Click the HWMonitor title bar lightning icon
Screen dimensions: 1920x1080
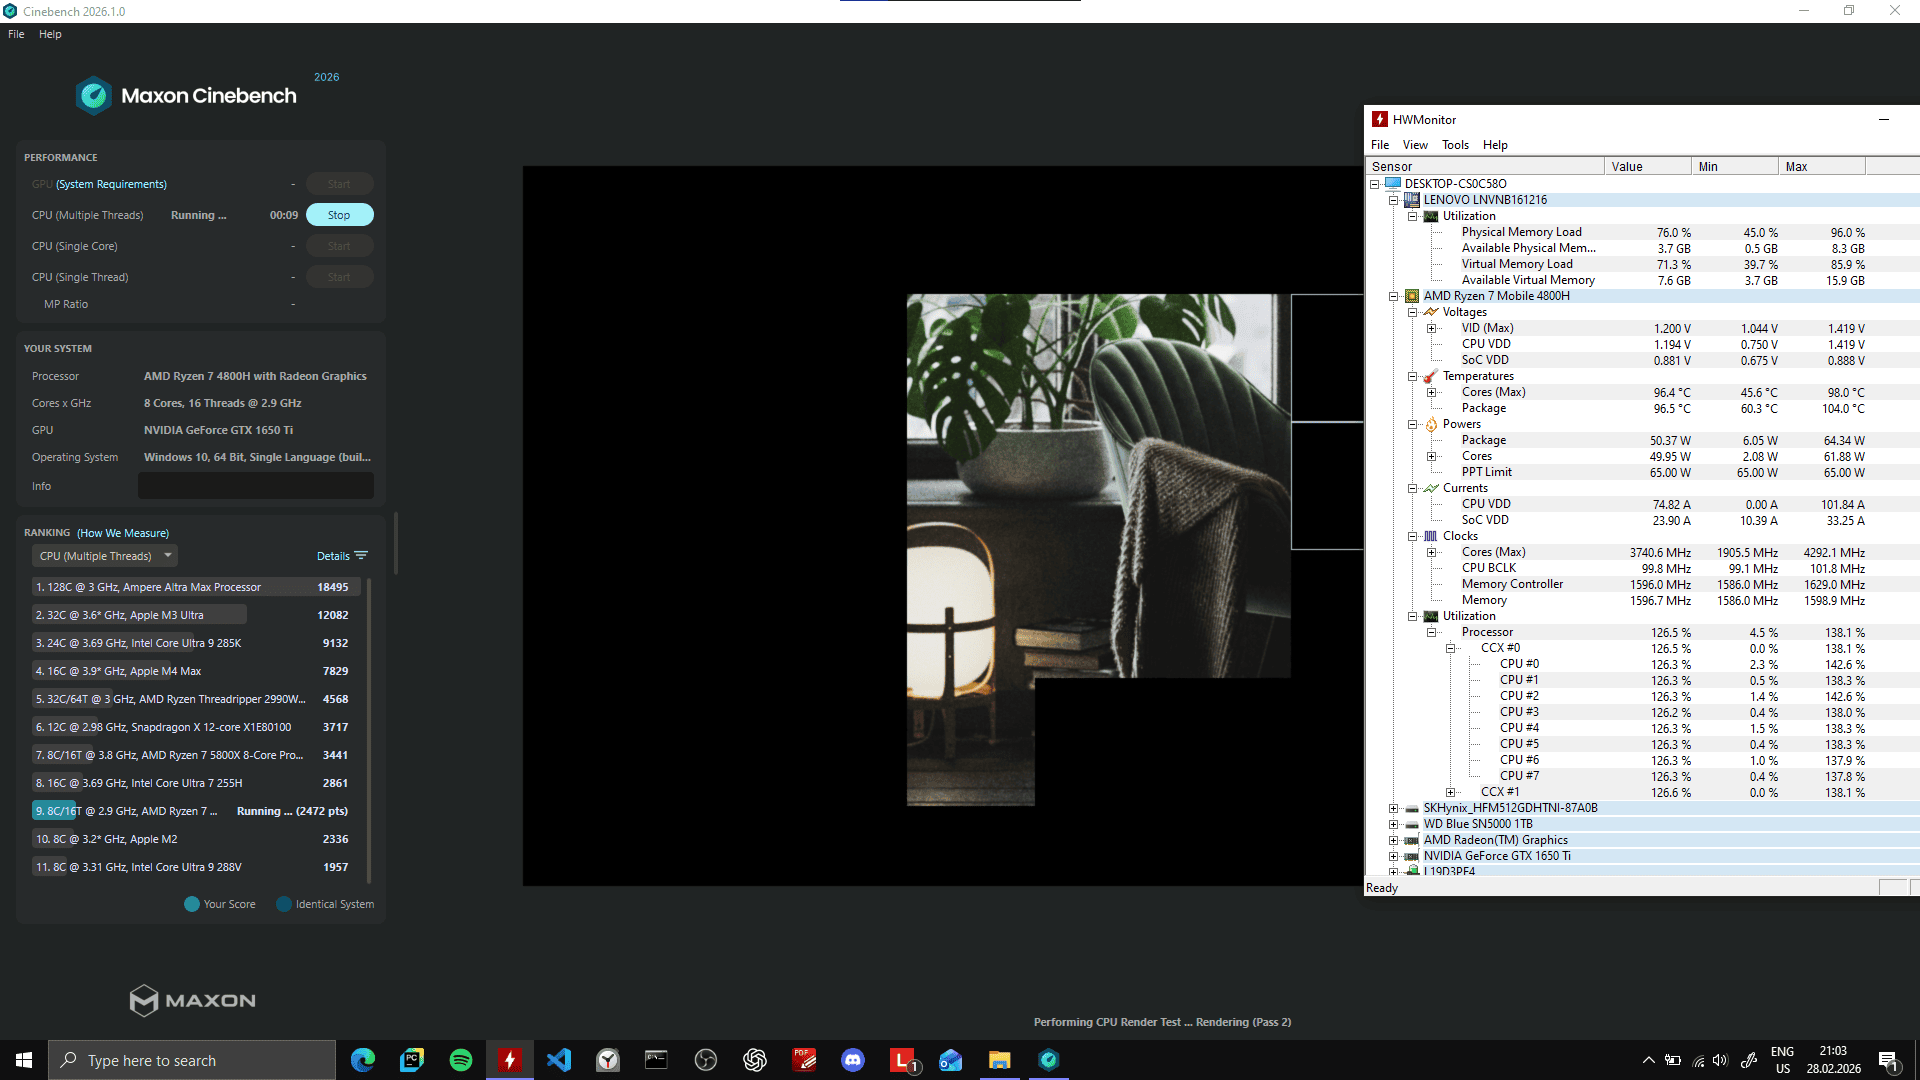(x=1380, y=119)
